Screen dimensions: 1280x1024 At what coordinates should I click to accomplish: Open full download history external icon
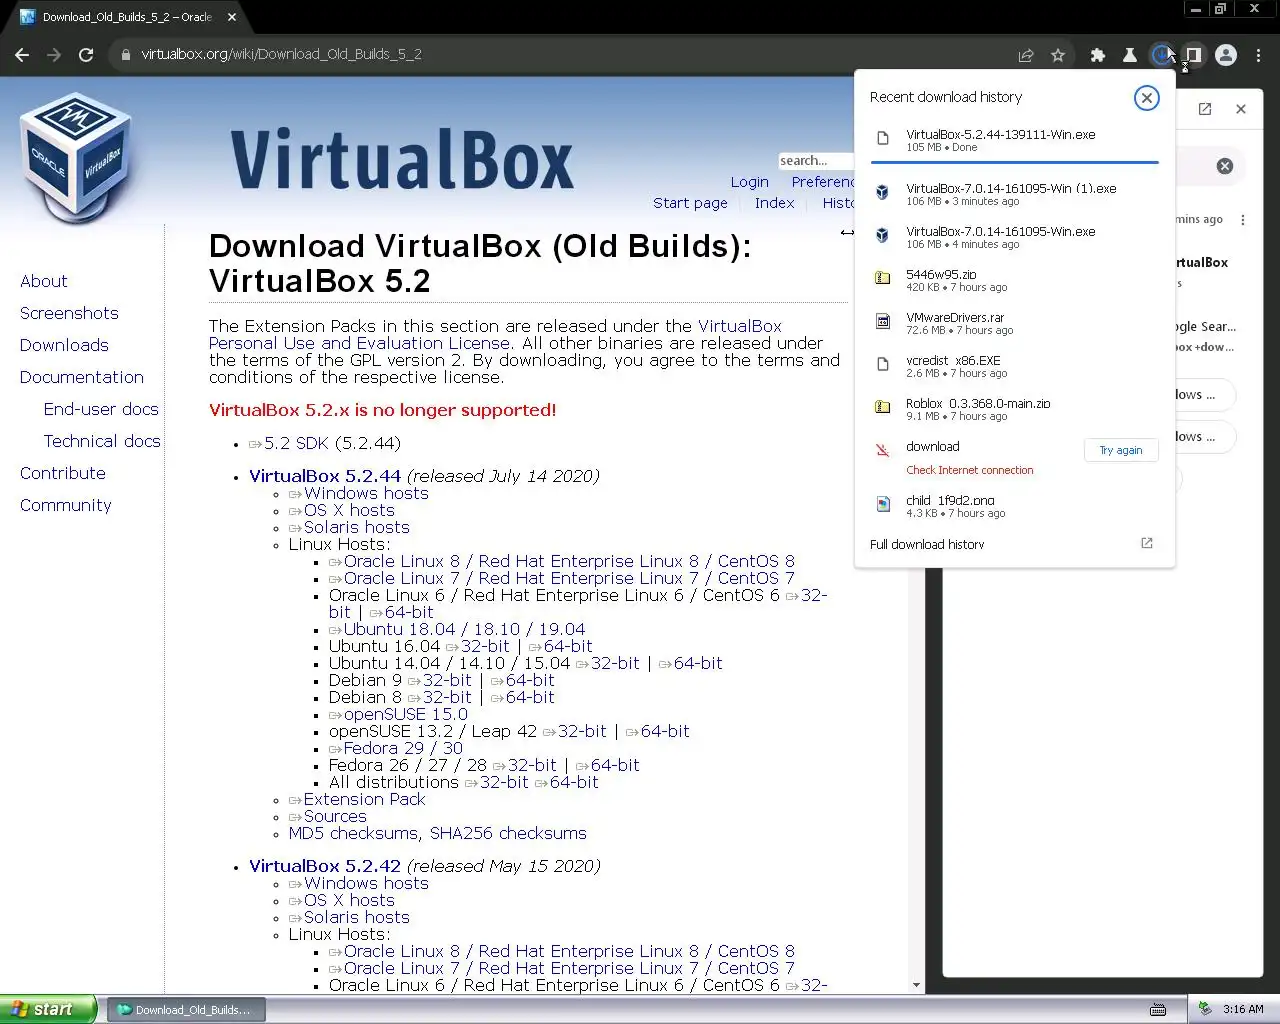(x=1147, y=543)
